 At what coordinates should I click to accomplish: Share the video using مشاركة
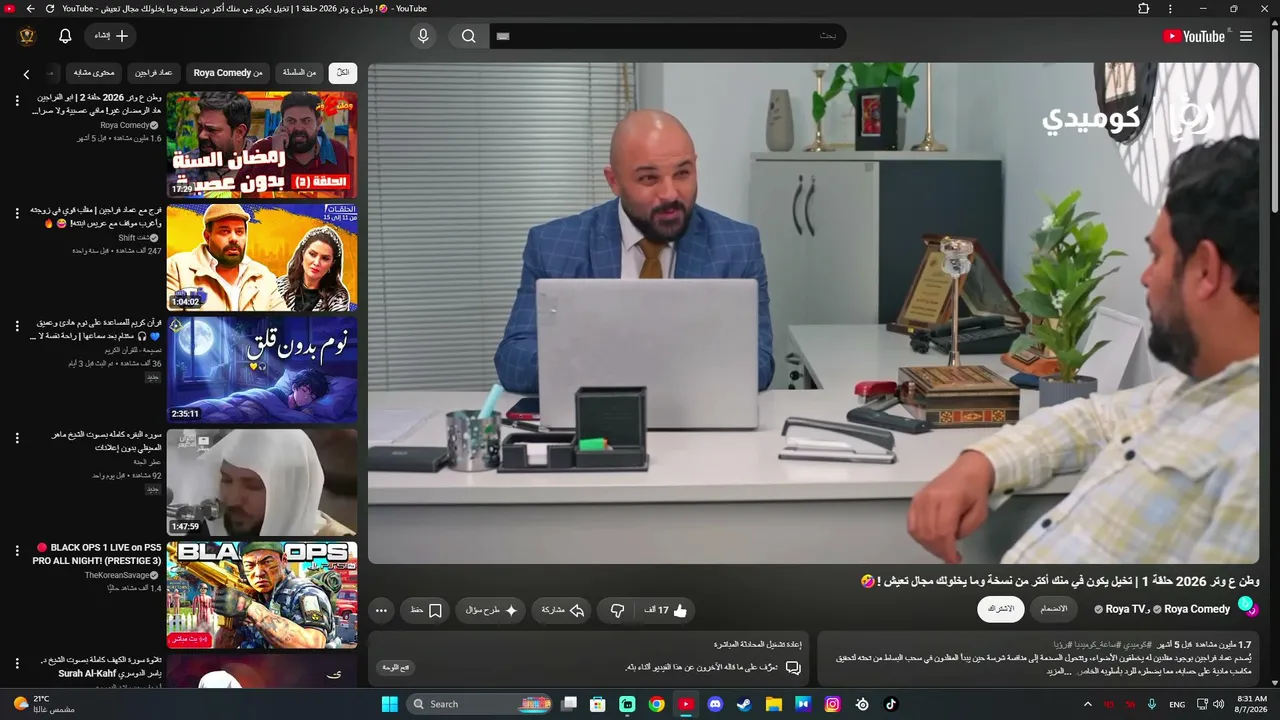click(562, 610)
